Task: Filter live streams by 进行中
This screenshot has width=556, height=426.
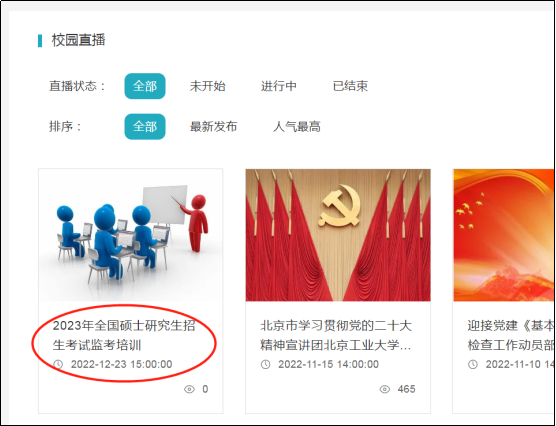Action: click(279, 86)
